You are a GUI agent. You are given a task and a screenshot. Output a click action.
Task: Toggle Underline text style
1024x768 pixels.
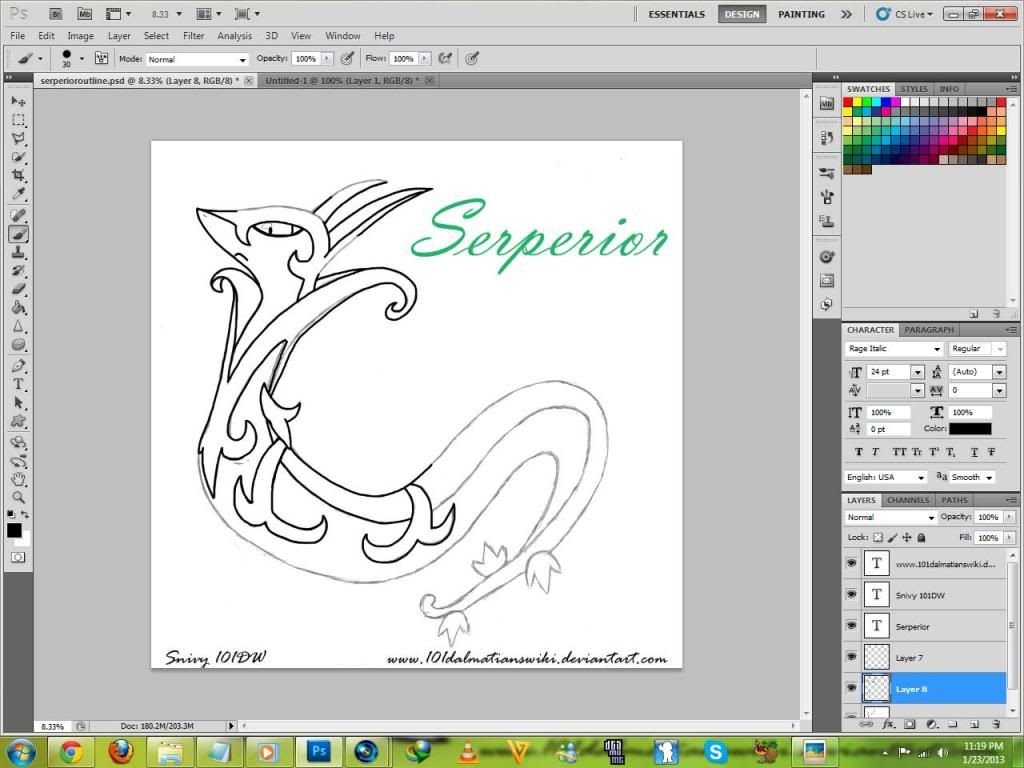coord(974,452)
